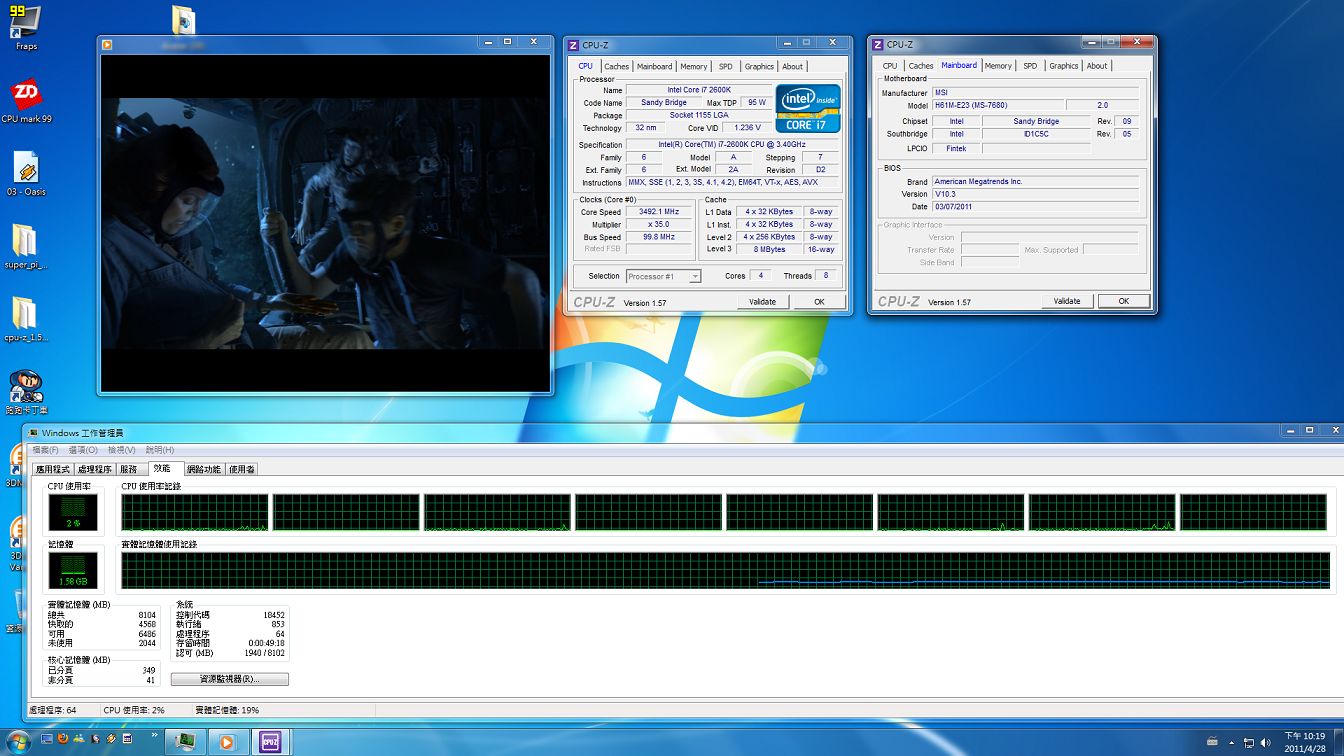Click the movie video playback area
Image resolution: width=1344 pixels, height=756 pixels.
click(x=325, y=222)
